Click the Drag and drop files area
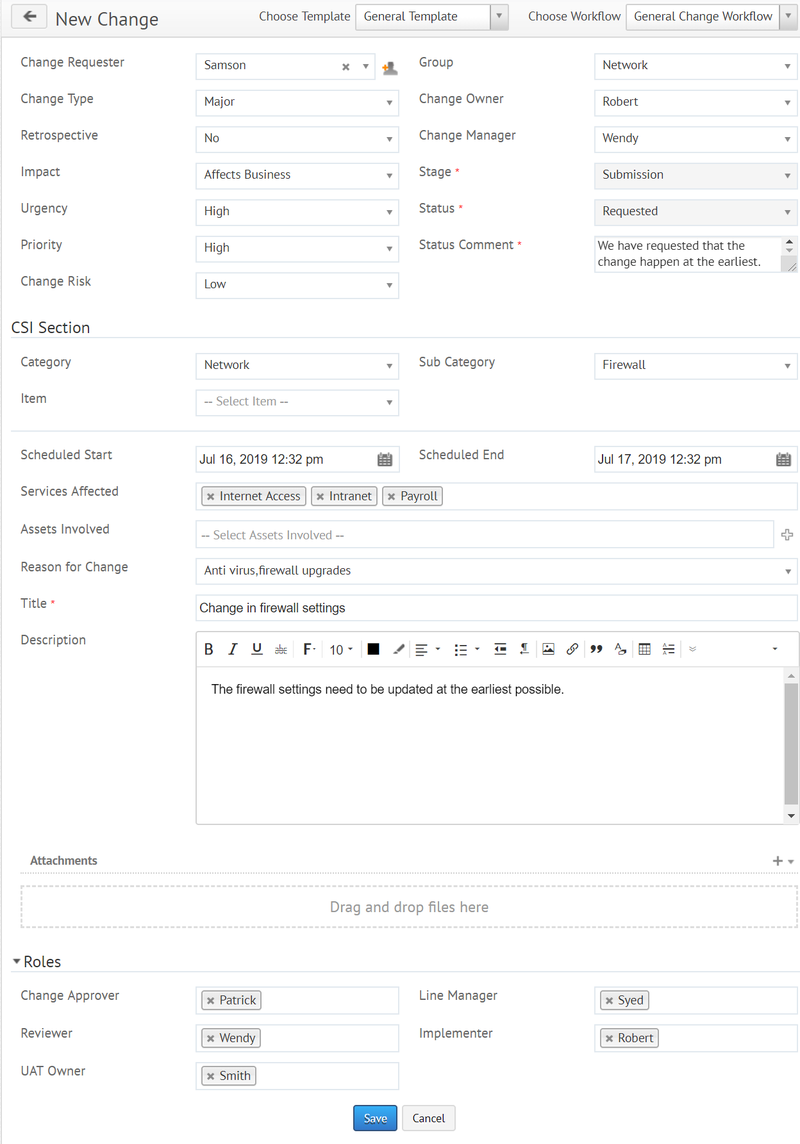Image resolution: width=800 pixels, height=1144 pixels. (x=409, y=907)
